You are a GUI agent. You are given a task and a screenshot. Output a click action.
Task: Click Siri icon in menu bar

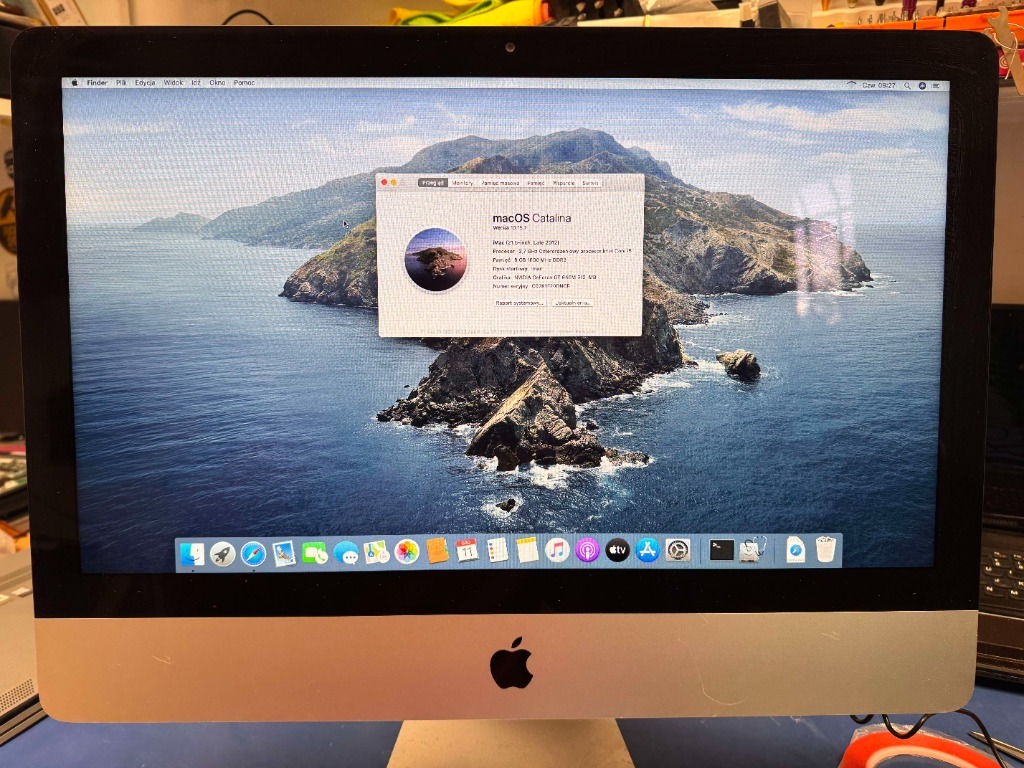(x=922, y=86)
